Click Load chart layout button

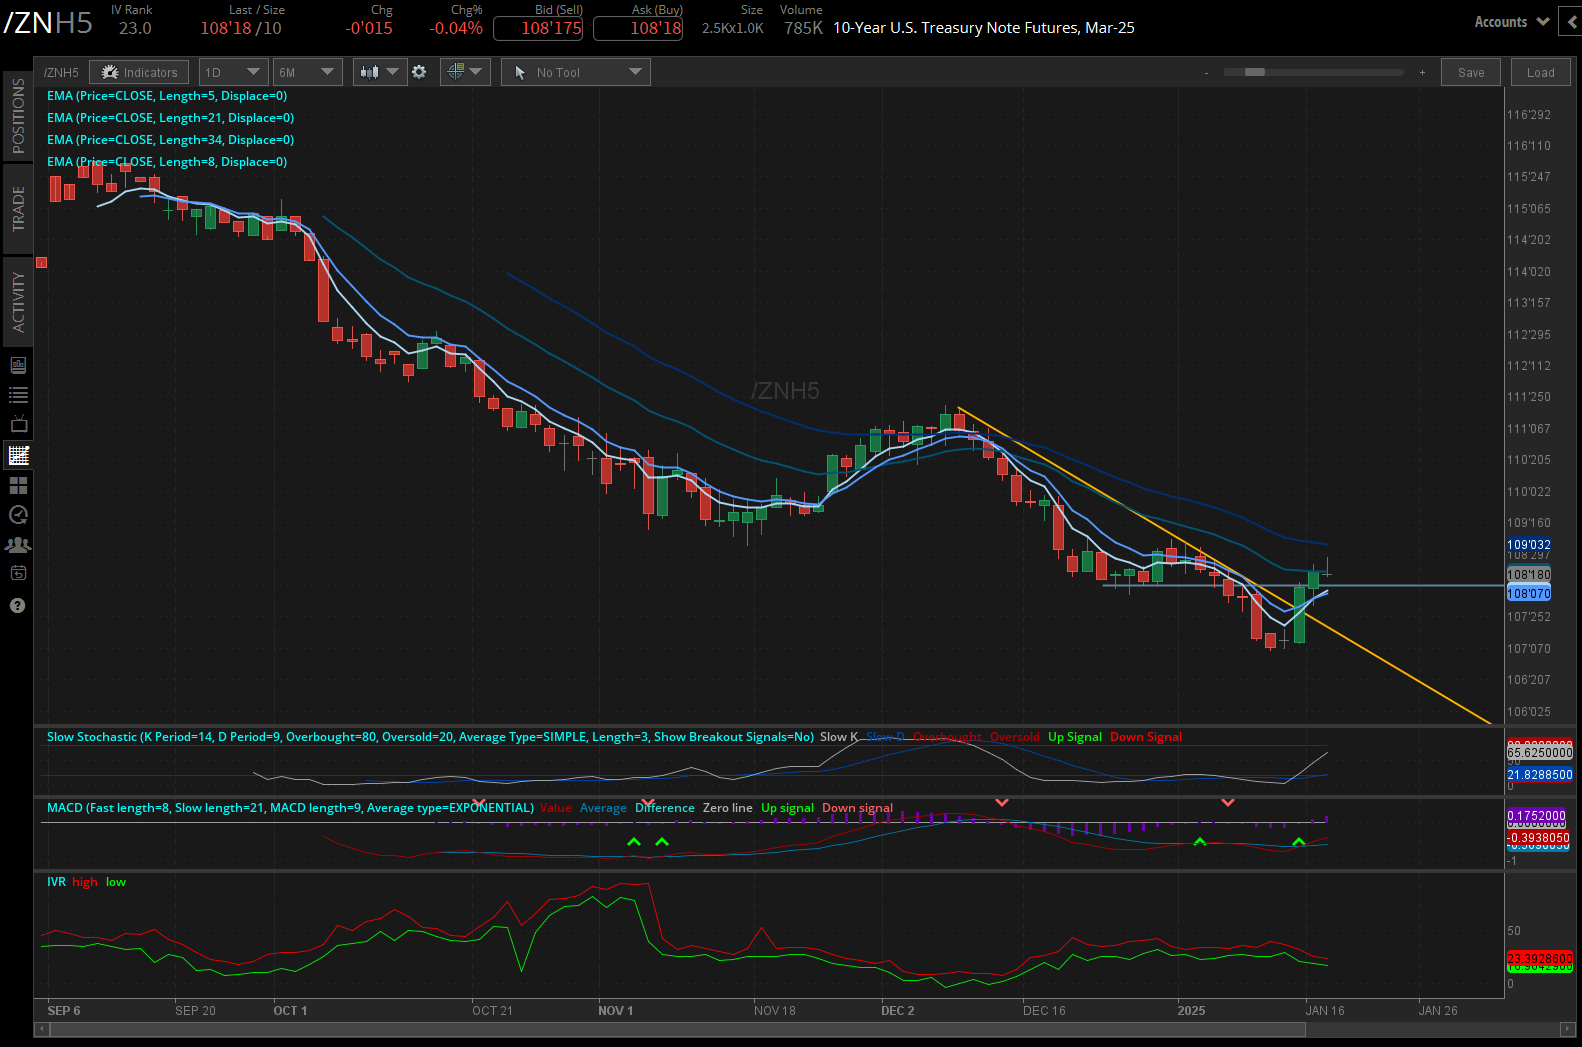(x=1540, y=72)
